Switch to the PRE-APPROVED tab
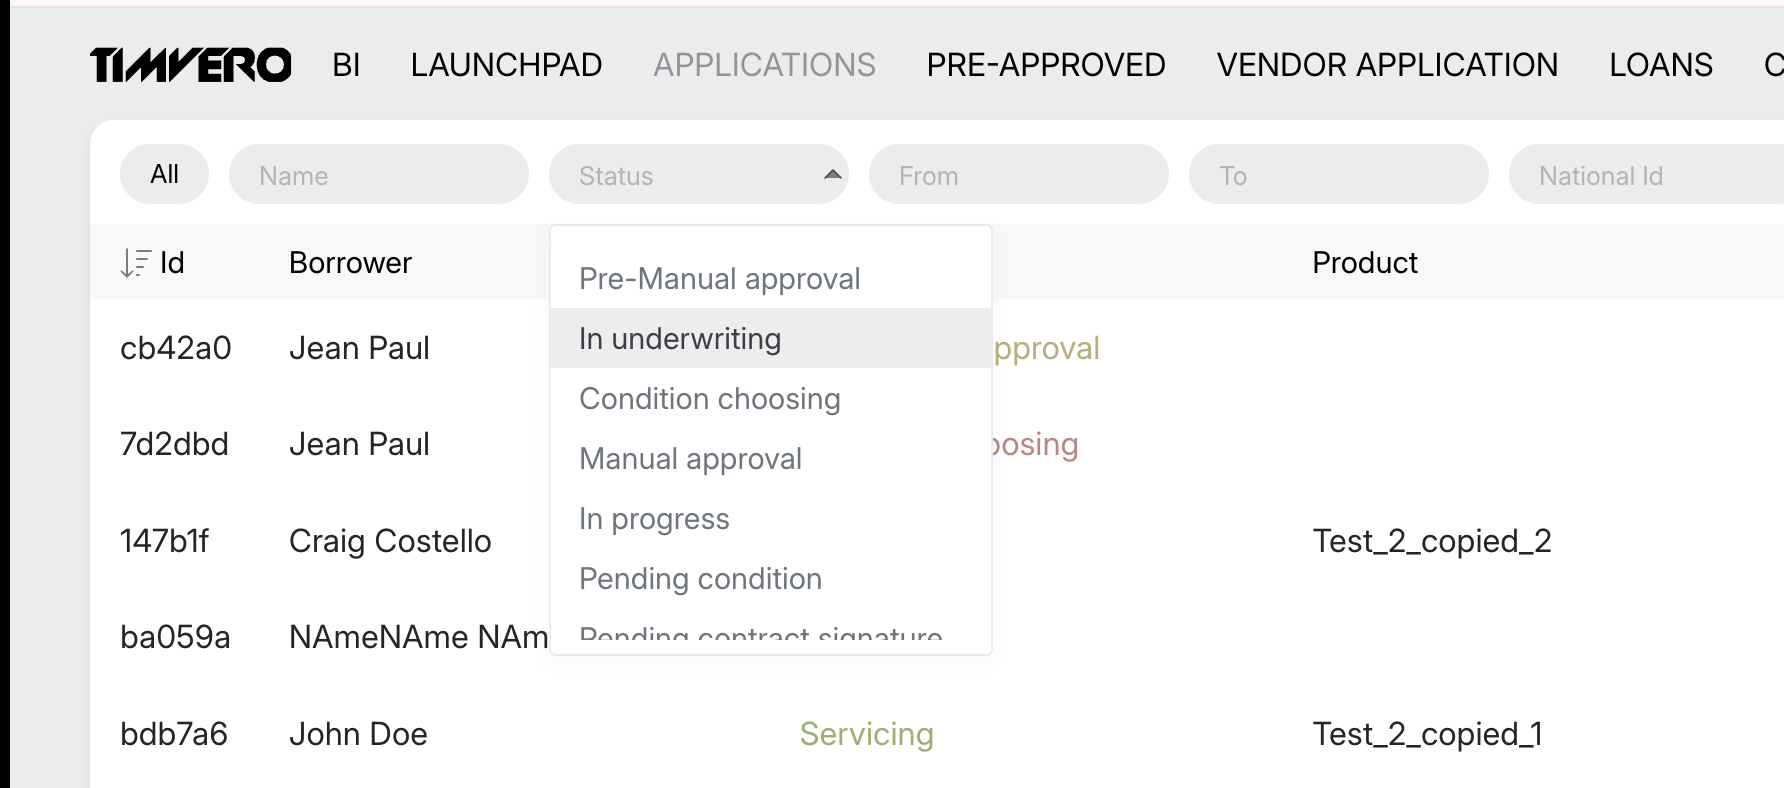This screenshot has width=1784, height=788. 1045,66
